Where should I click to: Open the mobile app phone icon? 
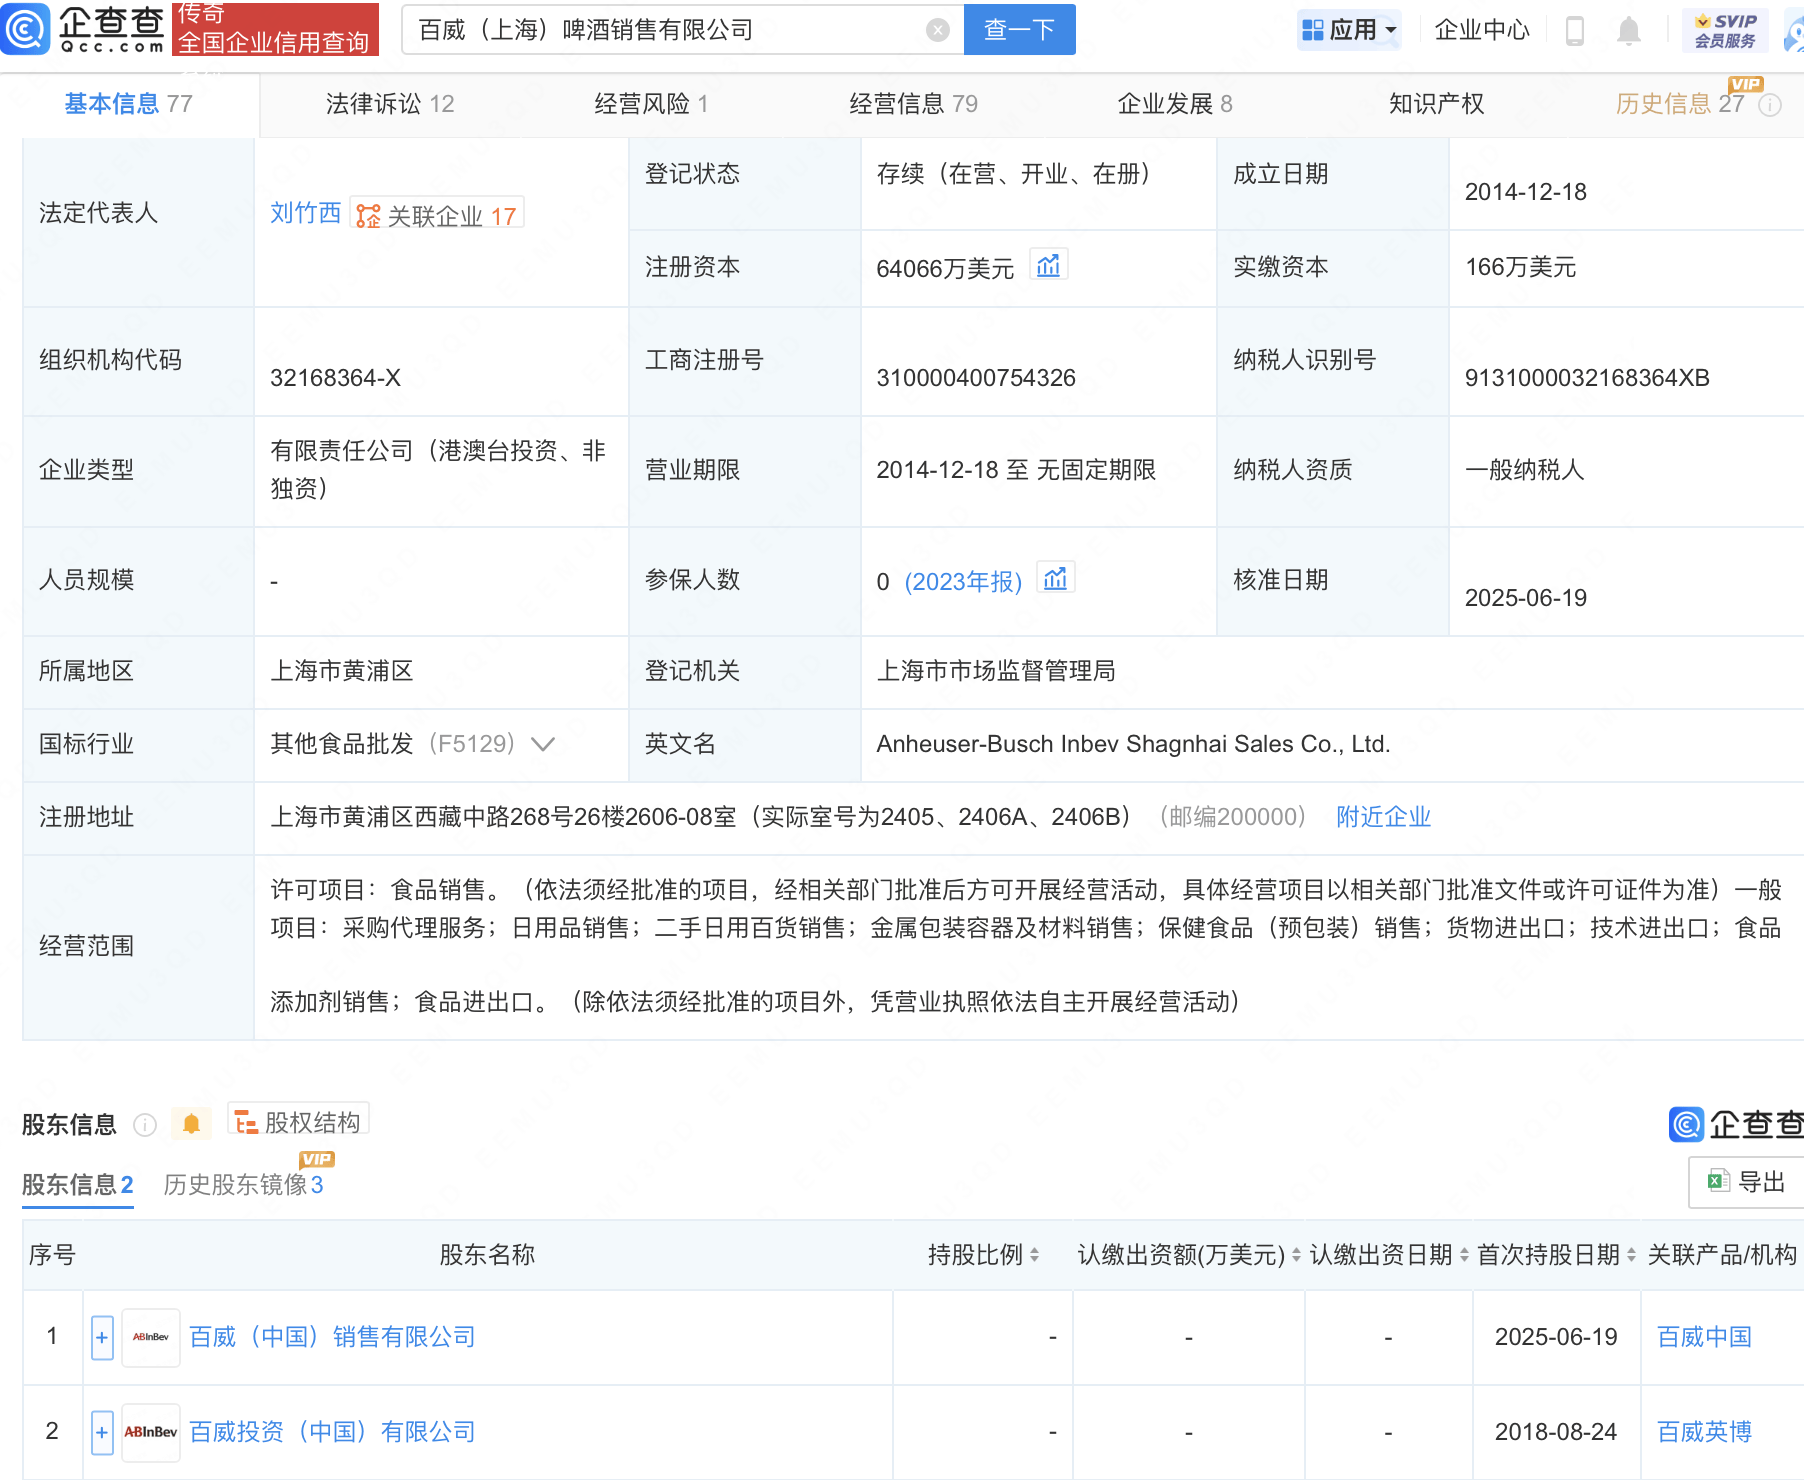(x=1574, y=31)
